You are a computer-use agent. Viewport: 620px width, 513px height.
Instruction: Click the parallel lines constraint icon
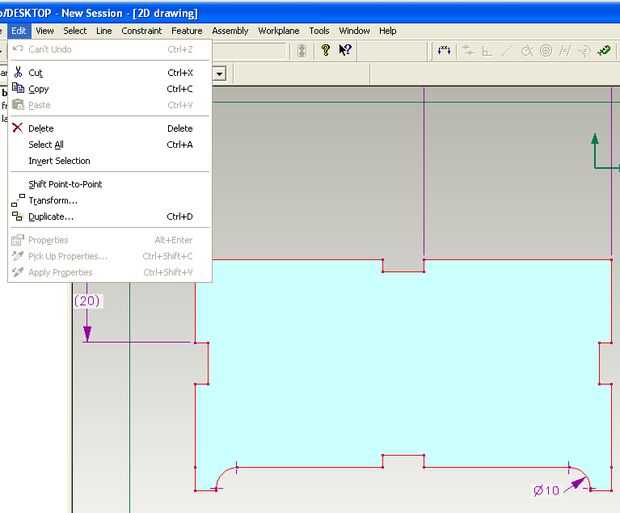tap(564, 51)
